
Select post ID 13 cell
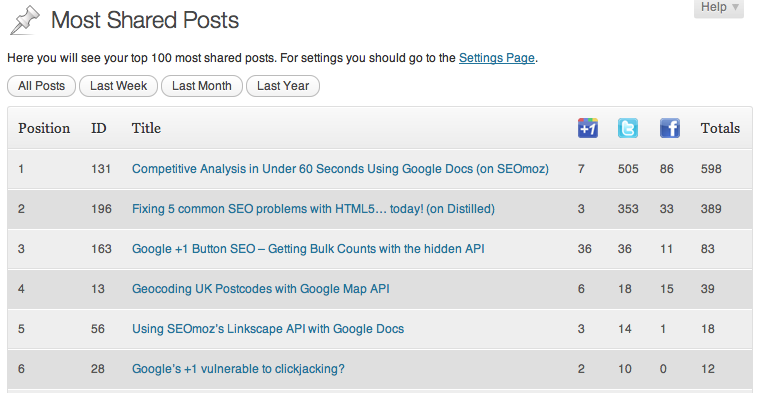pyautogui.click(x=98, y=289)
